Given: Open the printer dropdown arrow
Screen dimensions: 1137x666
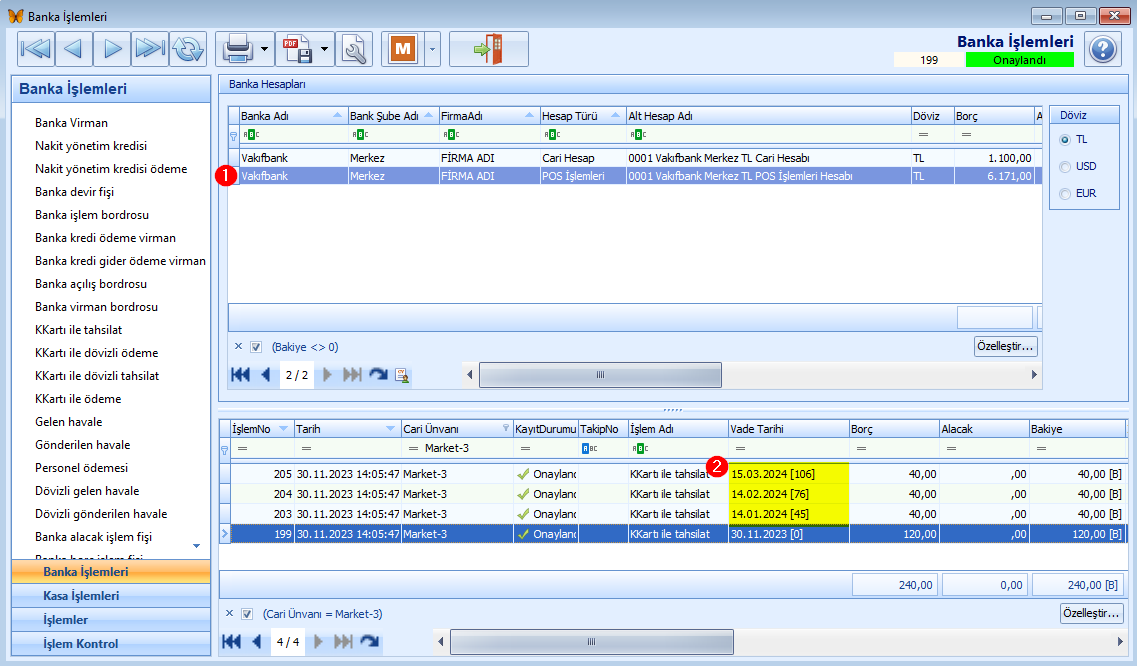Looking at the screenshot, I should (265, 49).
